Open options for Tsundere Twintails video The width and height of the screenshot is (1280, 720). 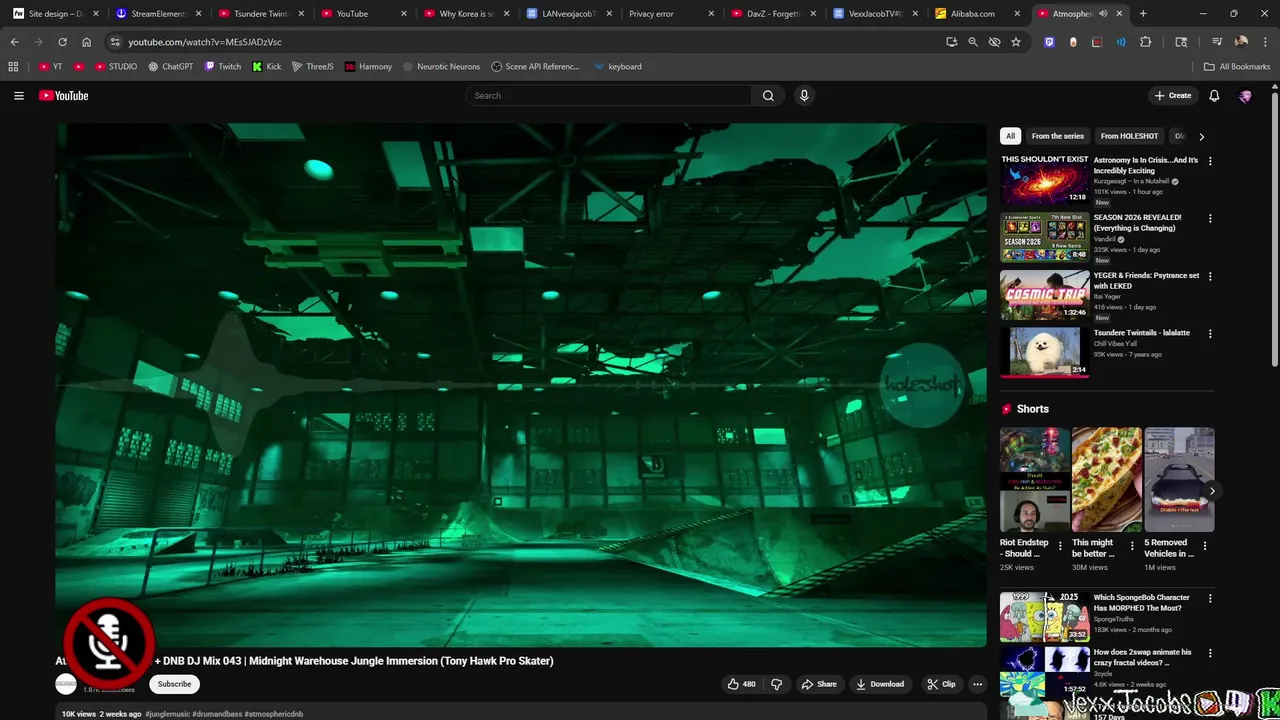click(1210, 333)
